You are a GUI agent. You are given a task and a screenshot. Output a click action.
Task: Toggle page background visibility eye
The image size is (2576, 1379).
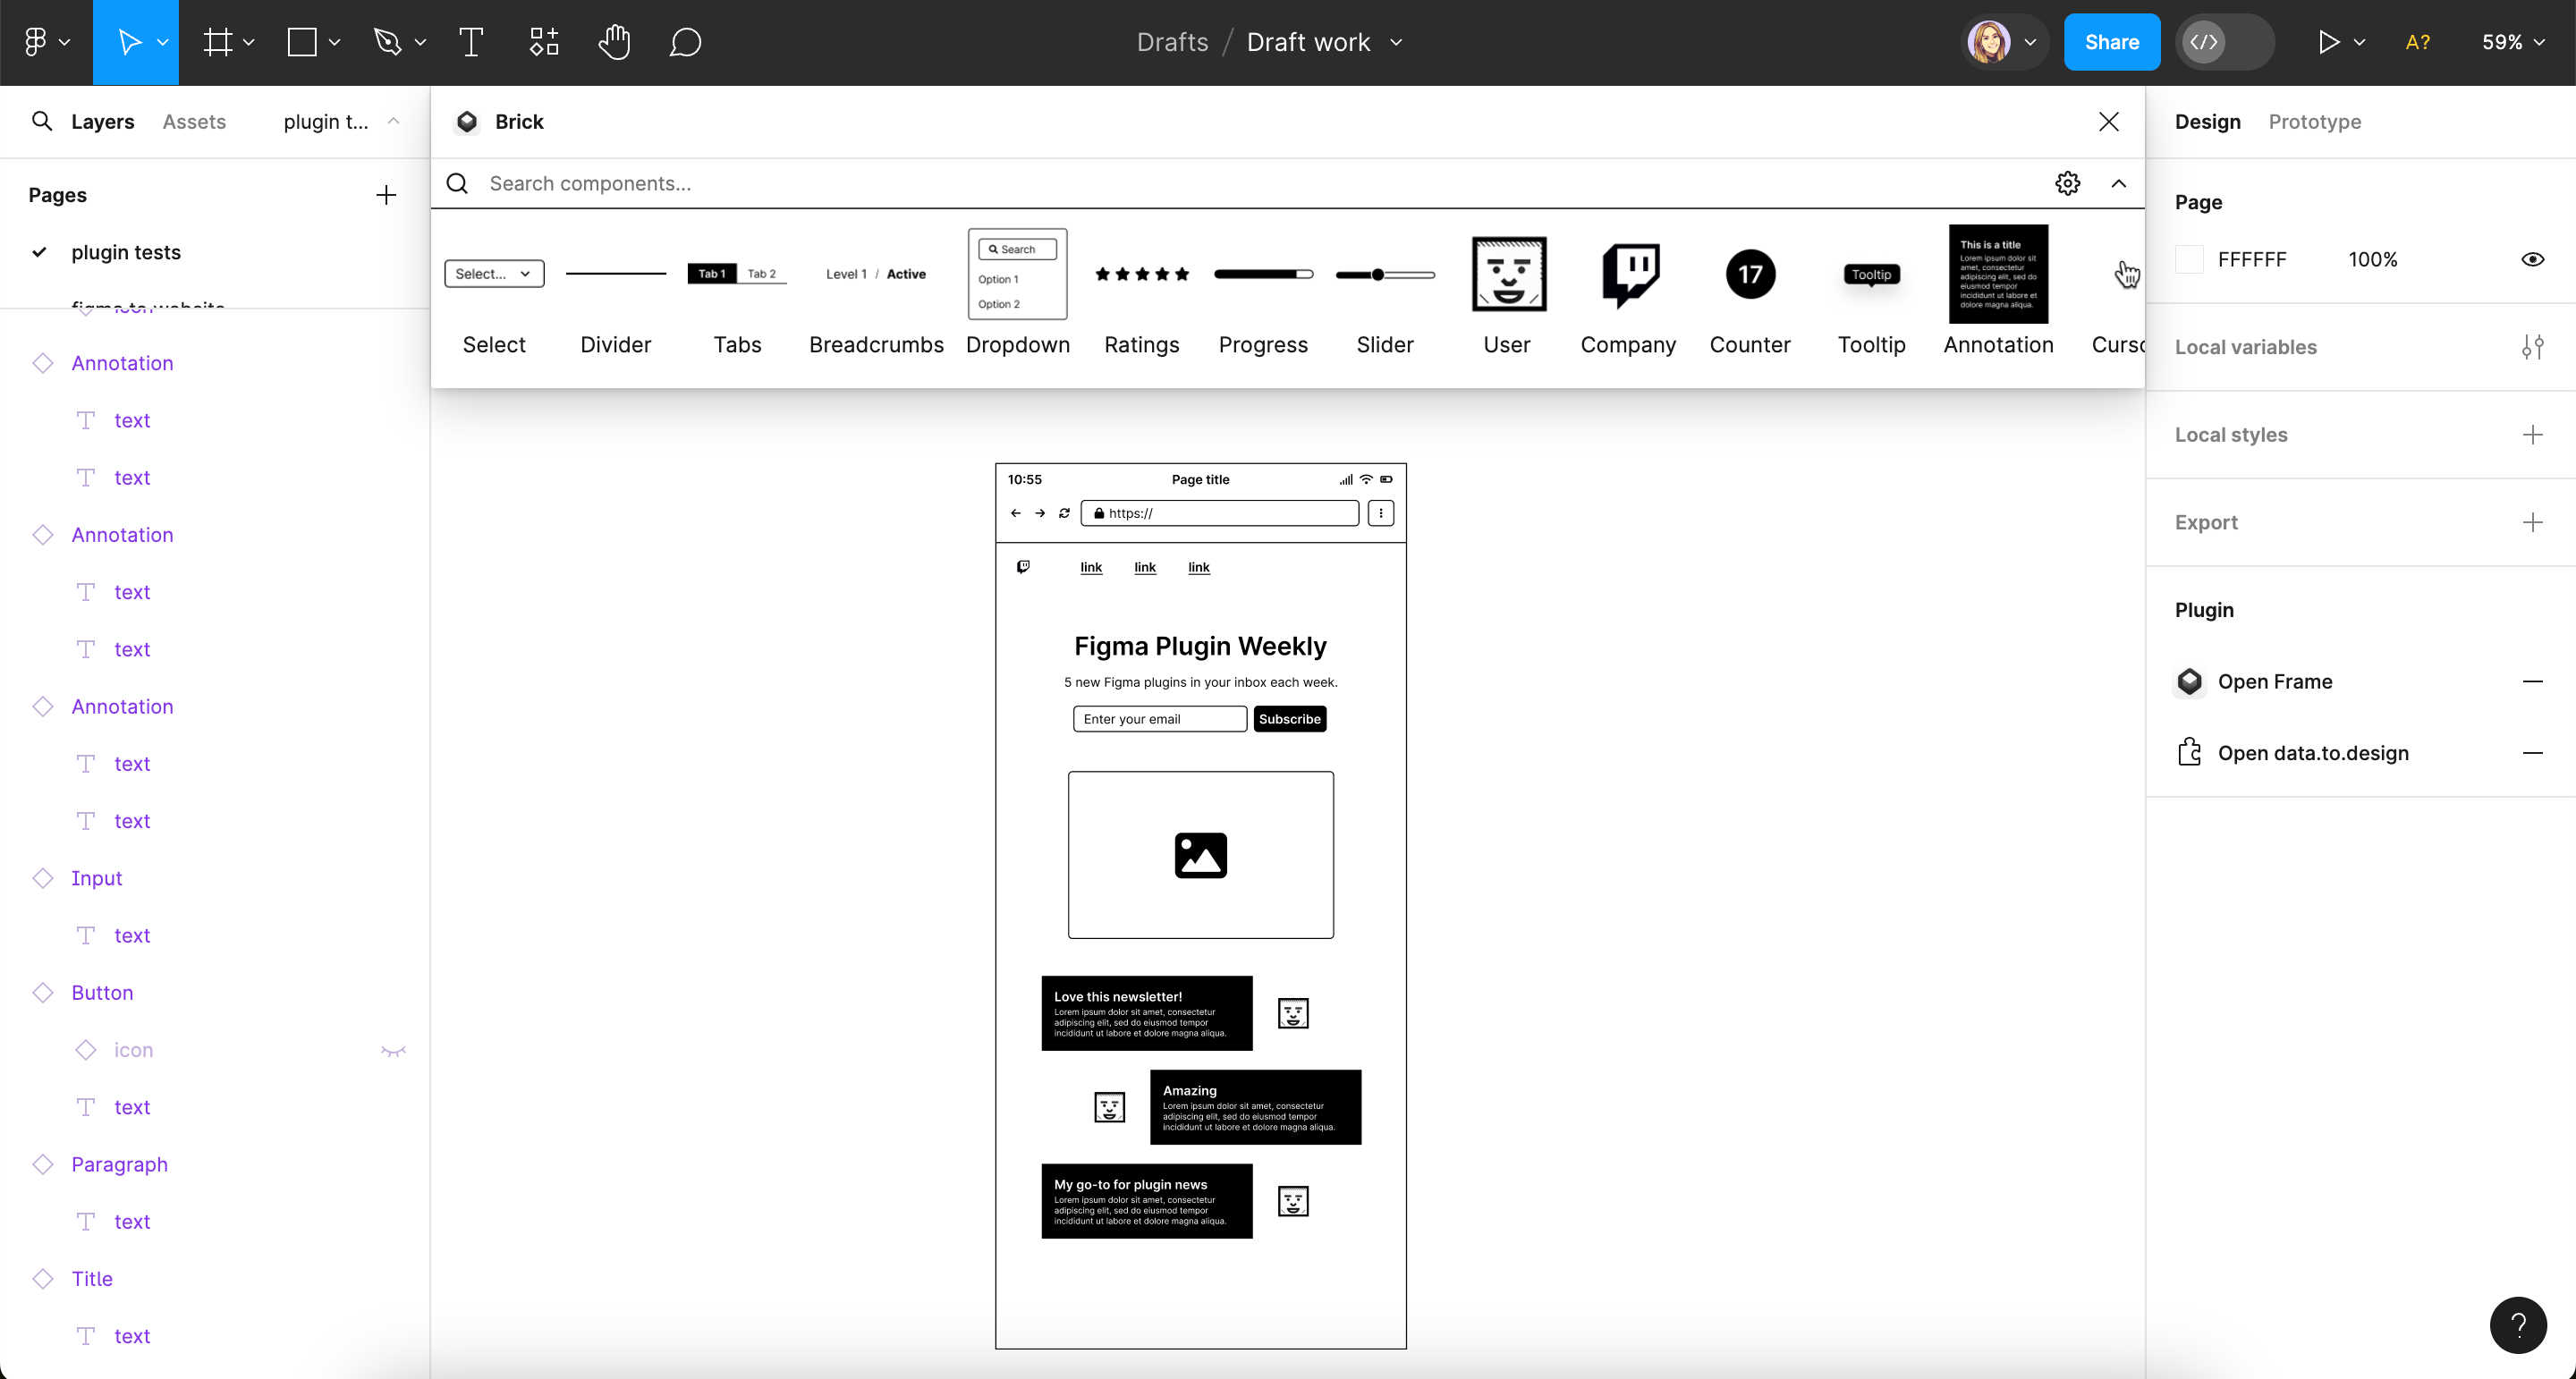coord(2532,260)
